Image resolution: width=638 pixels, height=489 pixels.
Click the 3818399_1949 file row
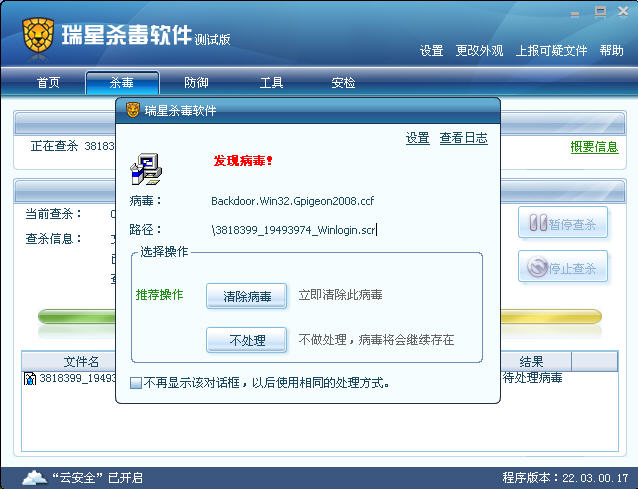click(69, 378)
